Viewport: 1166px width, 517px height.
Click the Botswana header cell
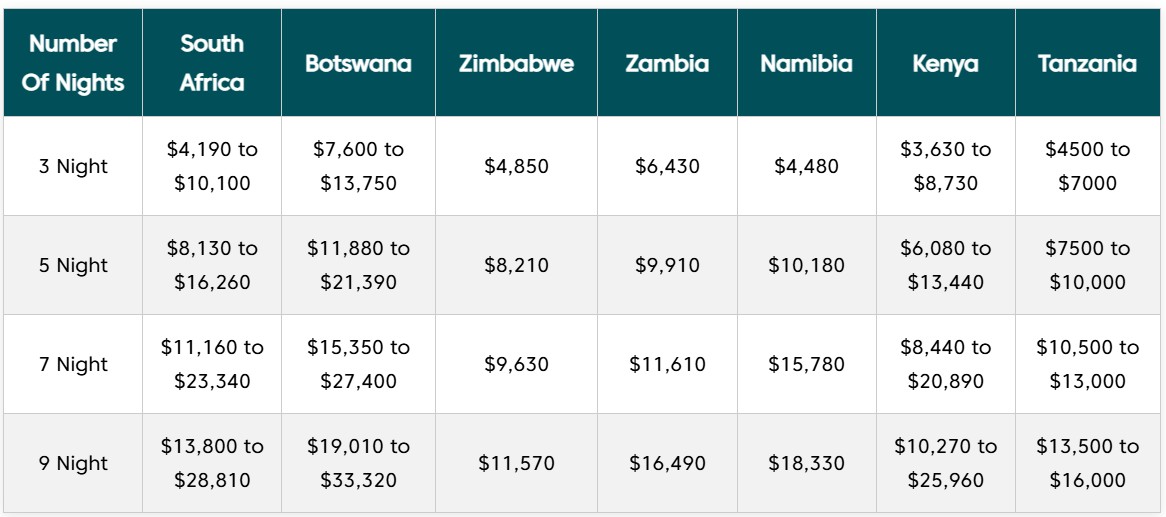point(358,63)
